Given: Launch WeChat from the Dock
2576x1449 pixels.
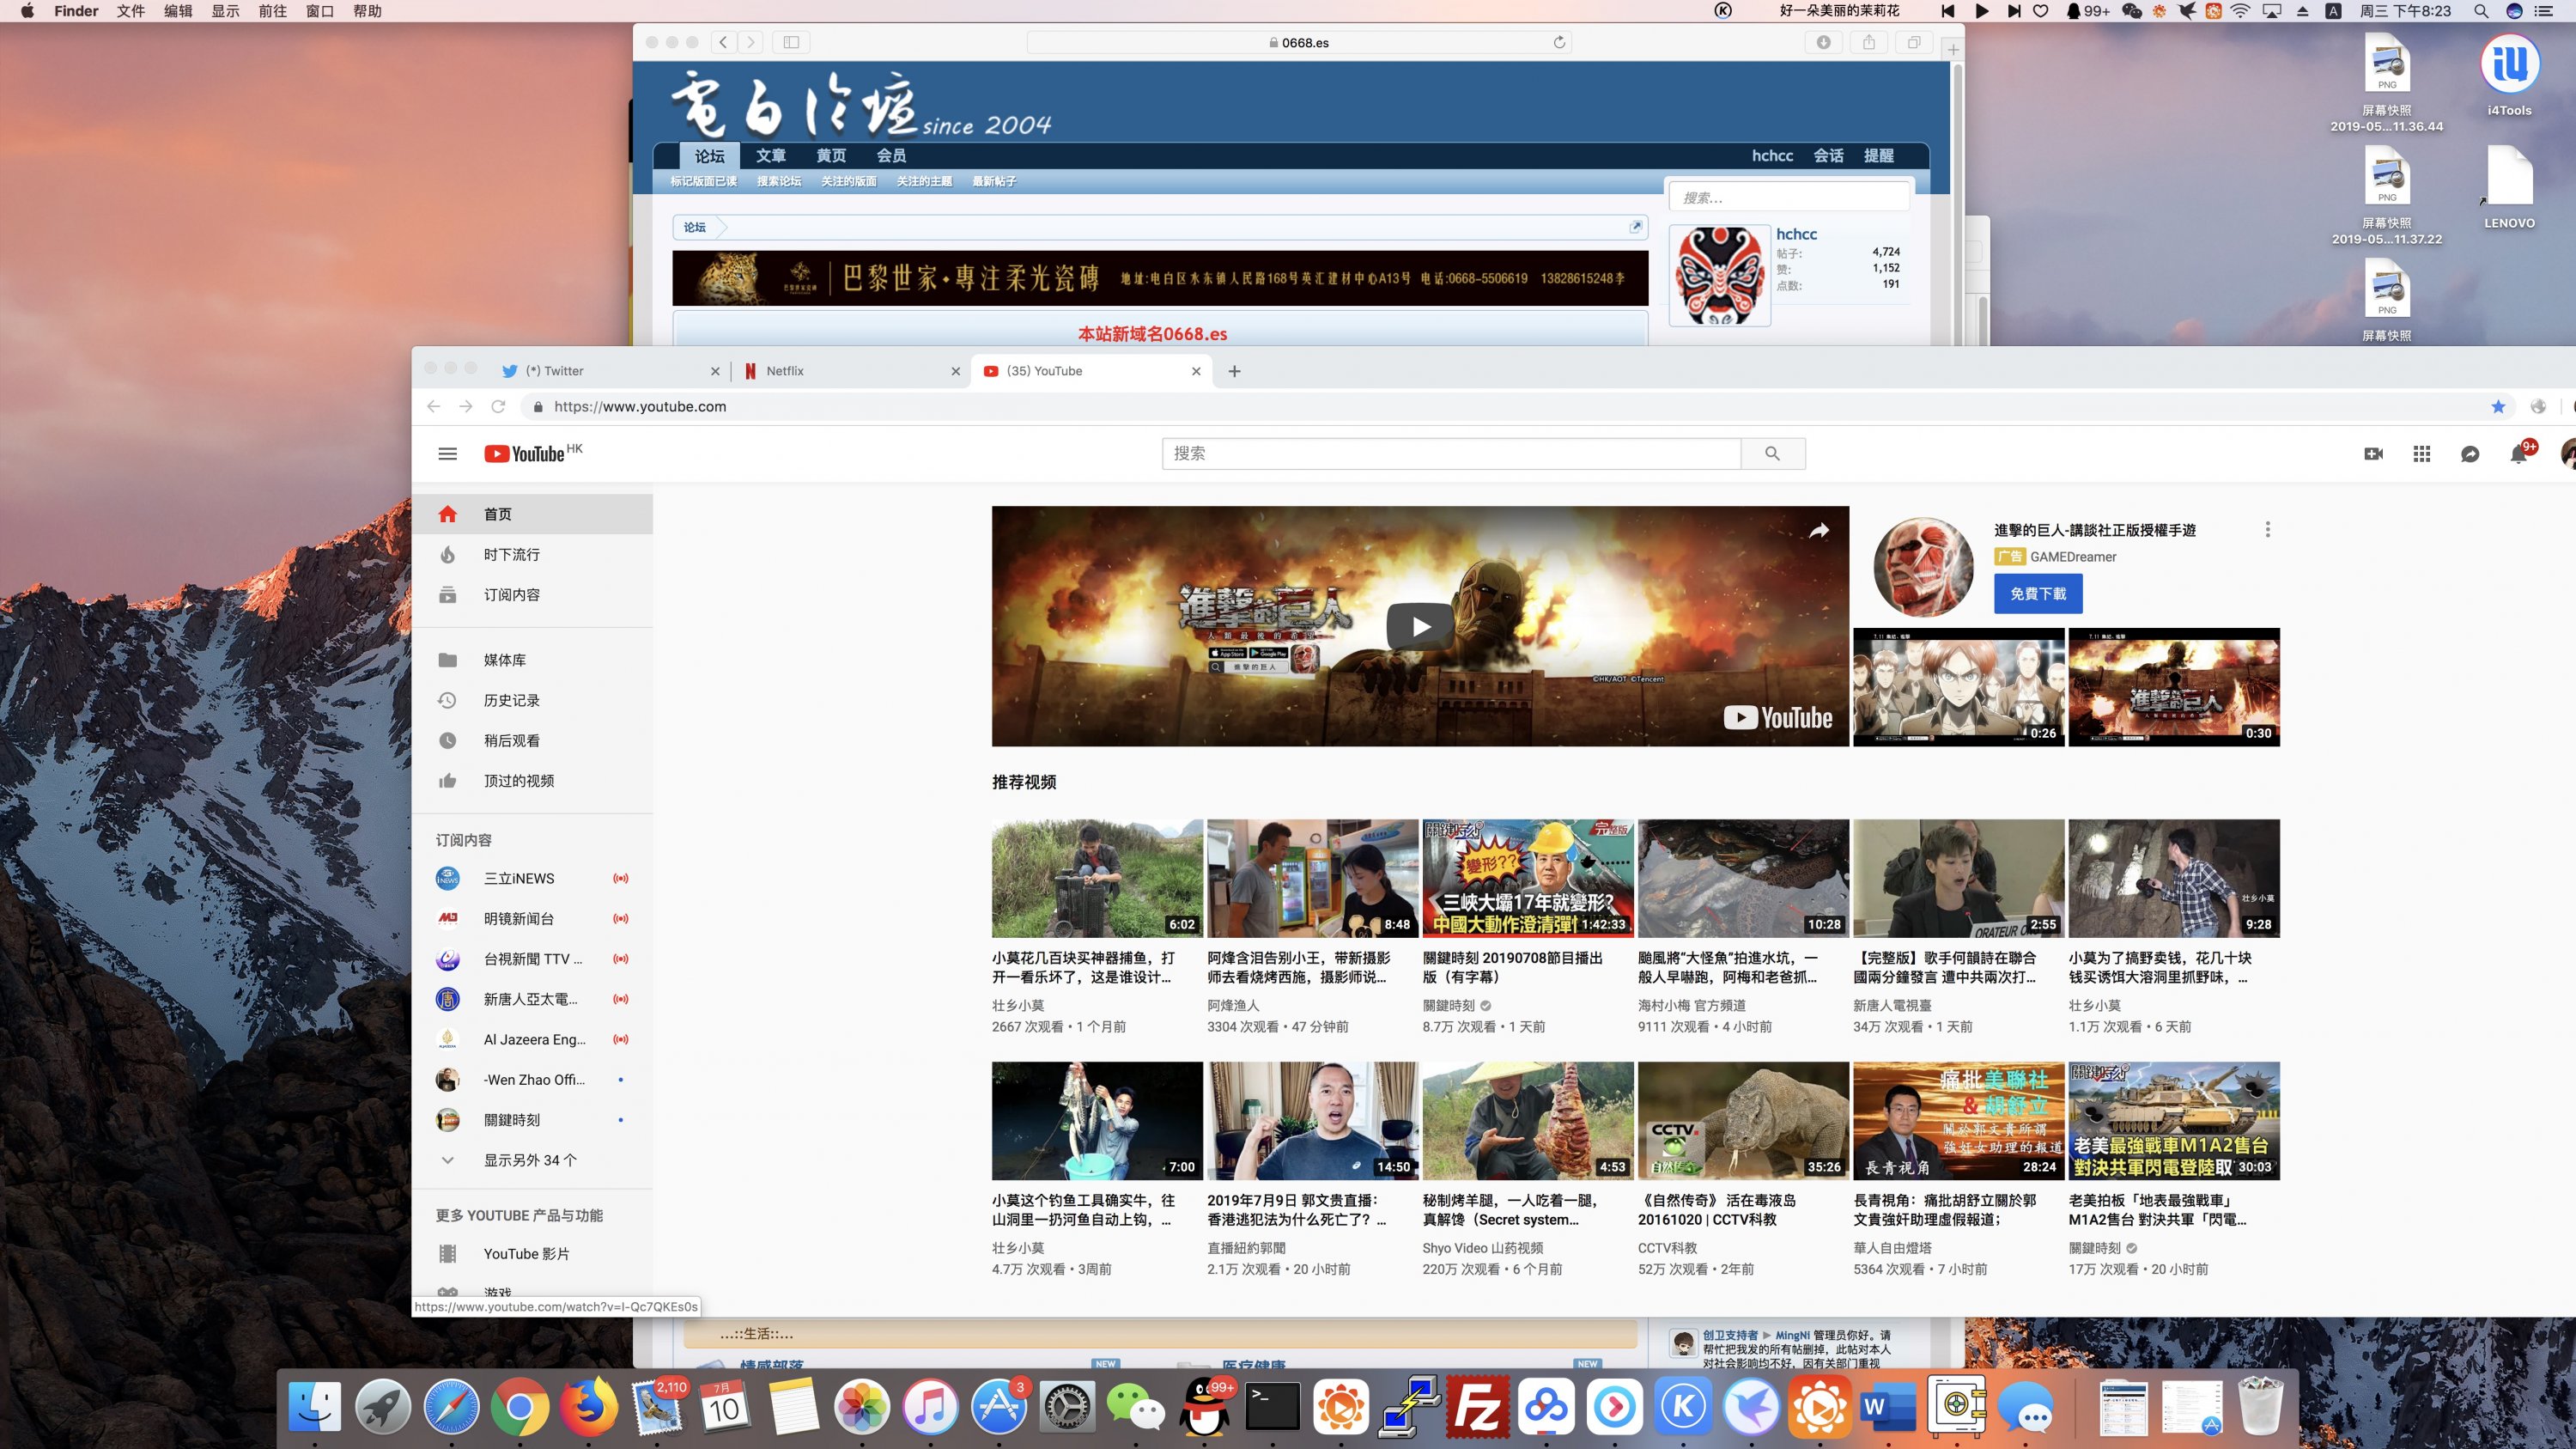Looking at the screenshot, I should click(x=1135, y=1408).
